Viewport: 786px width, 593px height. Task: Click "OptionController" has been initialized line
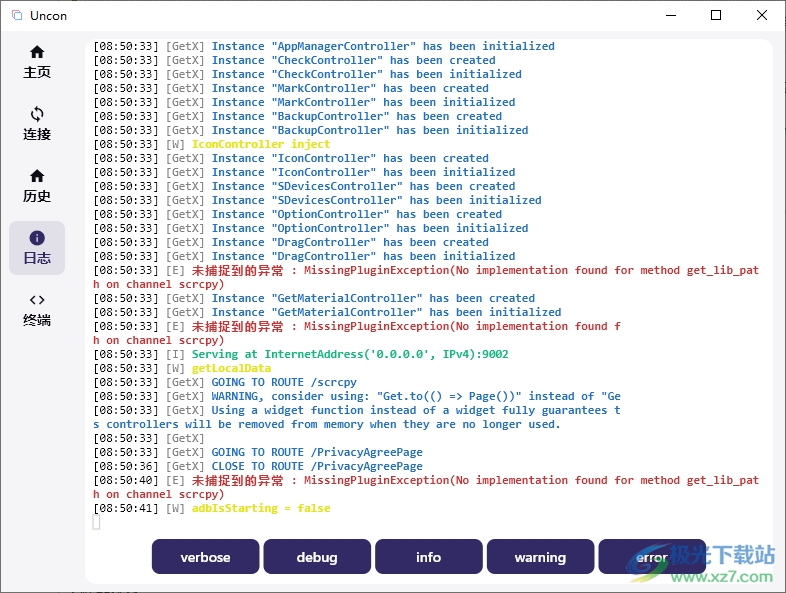pos(311,229)
